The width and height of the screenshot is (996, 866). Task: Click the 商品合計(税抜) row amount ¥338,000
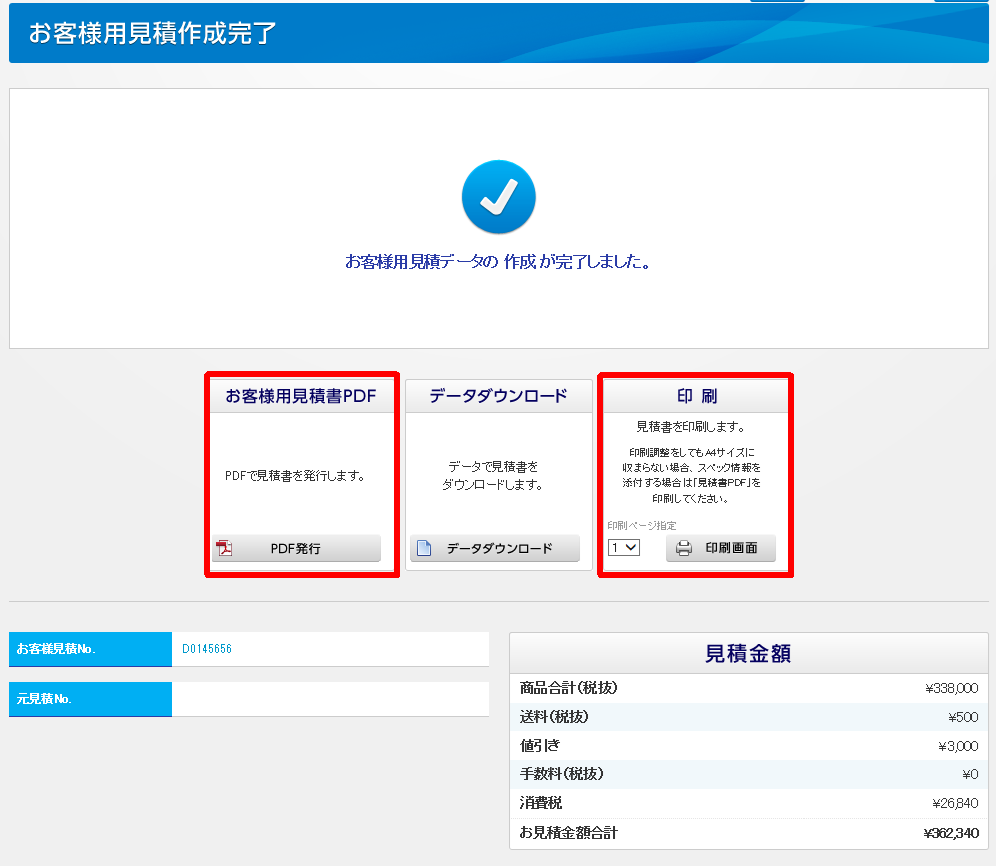[x=951, y=688]
